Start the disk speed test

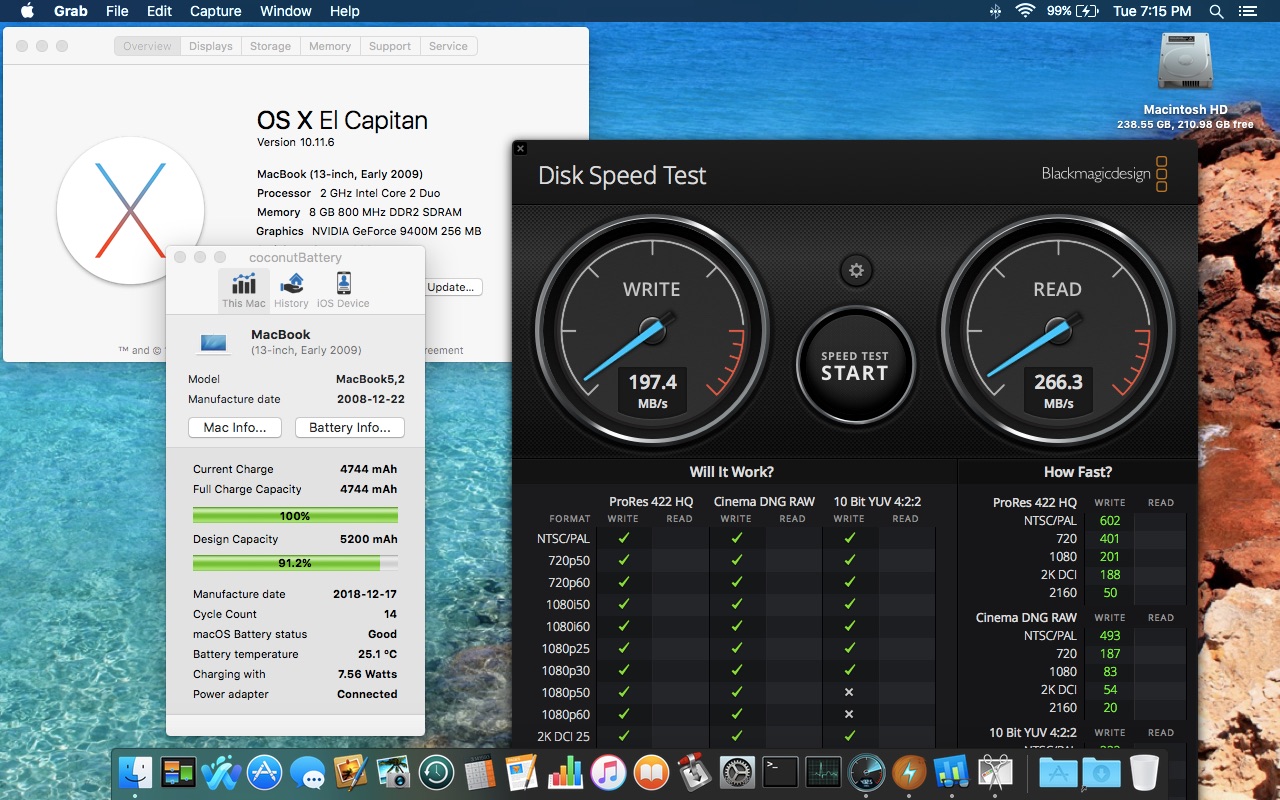click(x=855, y=366)
